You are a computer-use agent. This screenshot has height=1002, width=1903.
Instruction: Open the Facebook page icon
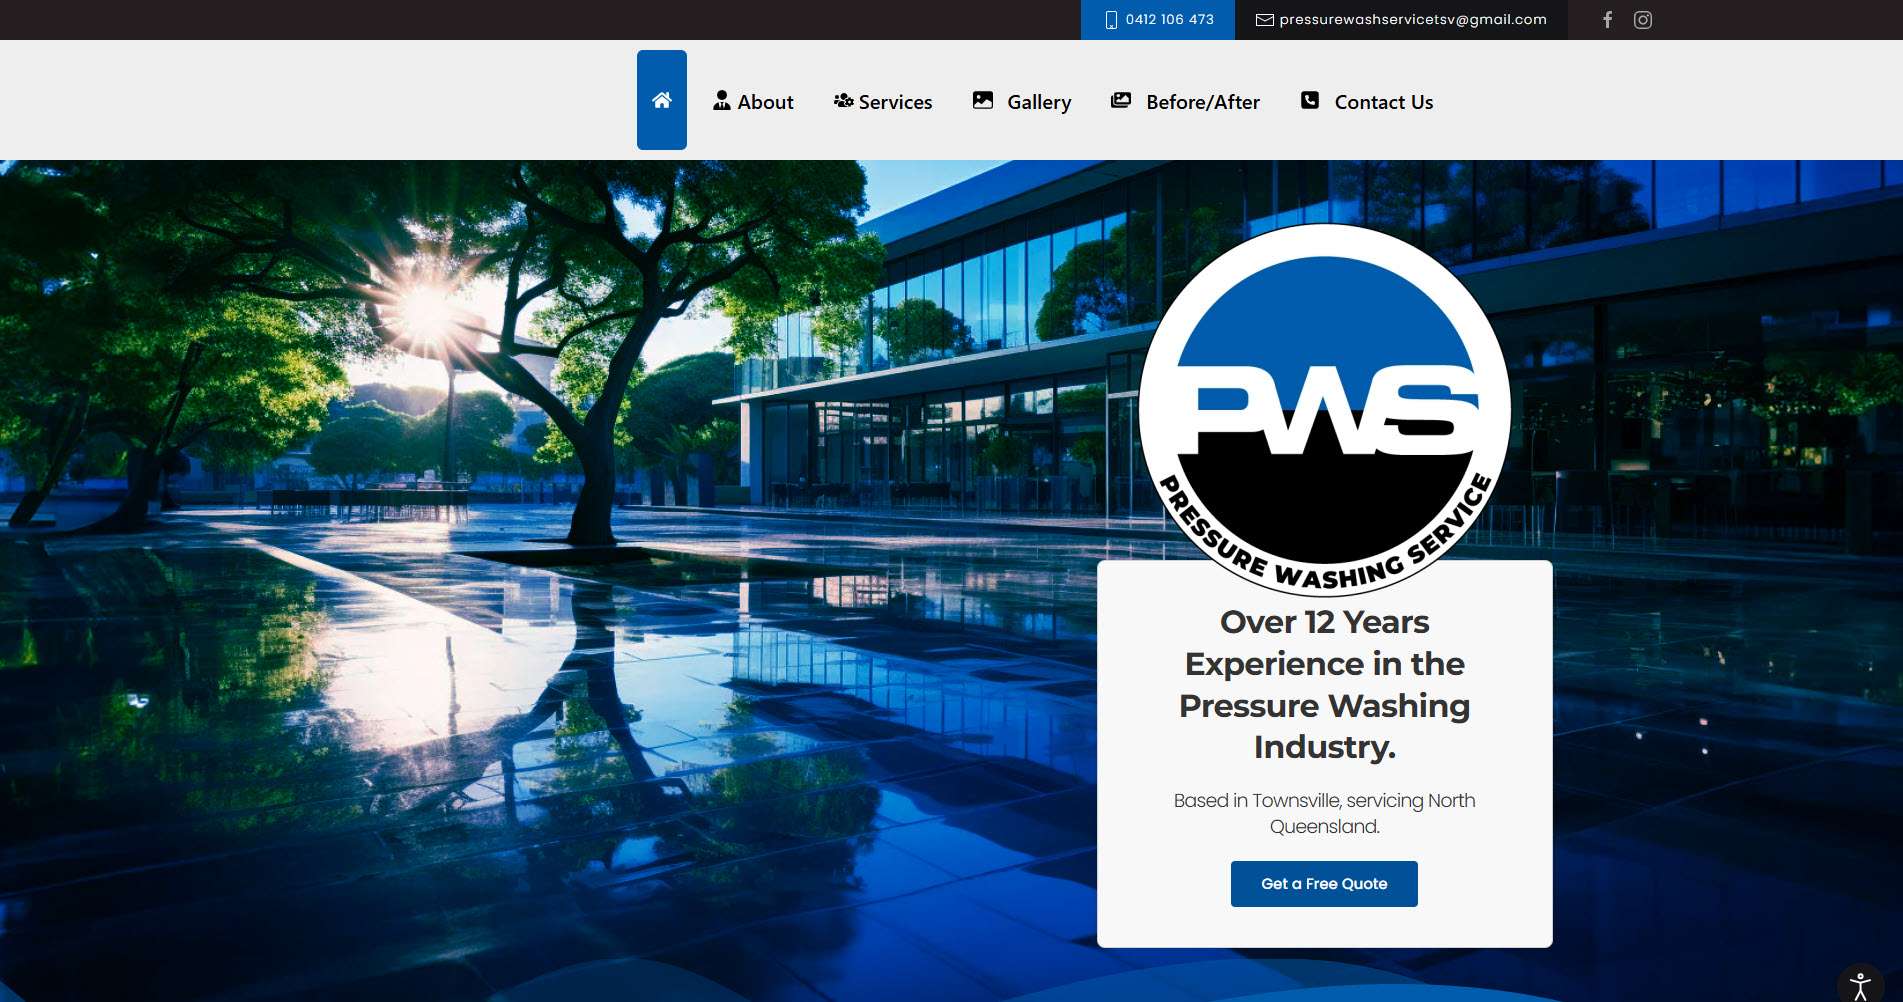pos(1607,20)
